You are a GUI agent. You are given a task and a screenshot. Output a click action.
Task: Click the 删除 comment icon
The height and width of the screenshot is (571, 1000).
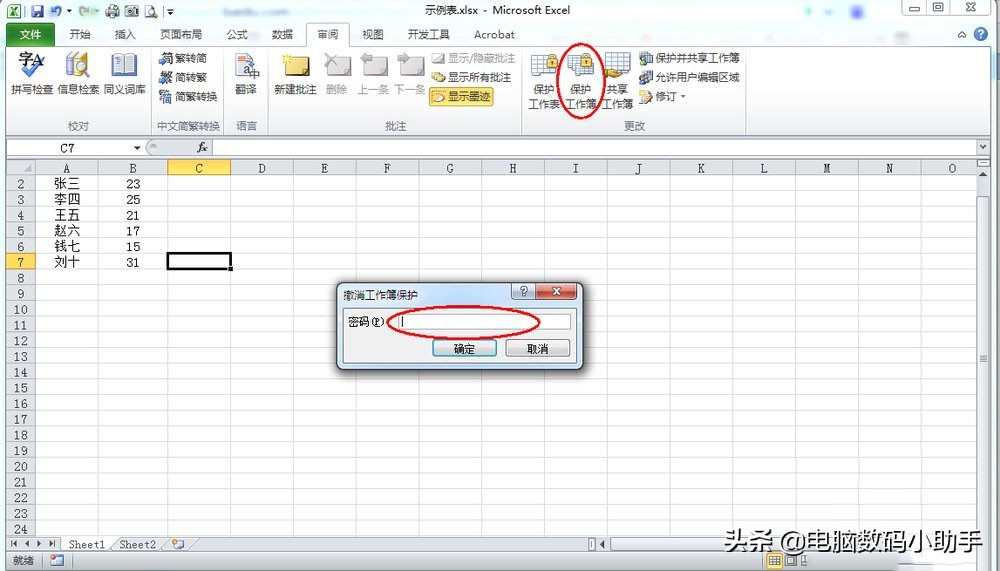(336, 73)
